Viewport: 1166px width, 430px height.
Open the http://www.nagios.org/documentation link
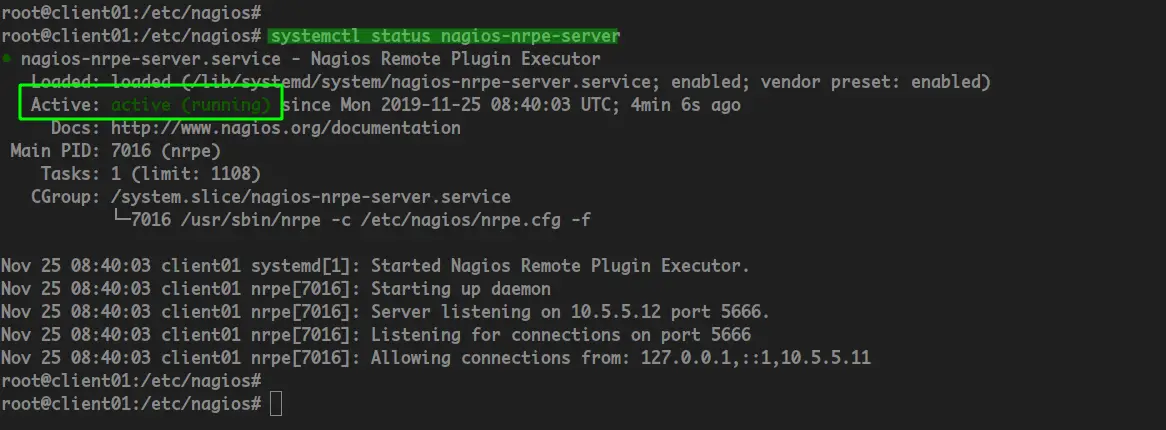coord(286,128)
